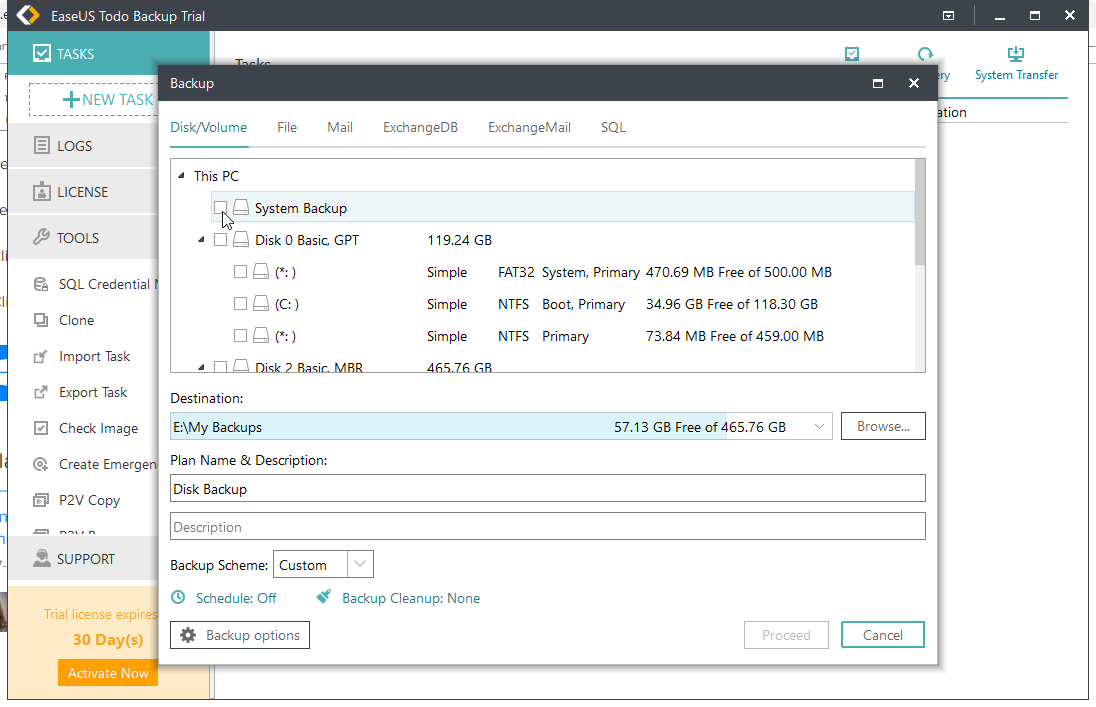This screenshot has height=707, width=1096.
Task: Open the main window dropdown menu icon
Action: 949,15
